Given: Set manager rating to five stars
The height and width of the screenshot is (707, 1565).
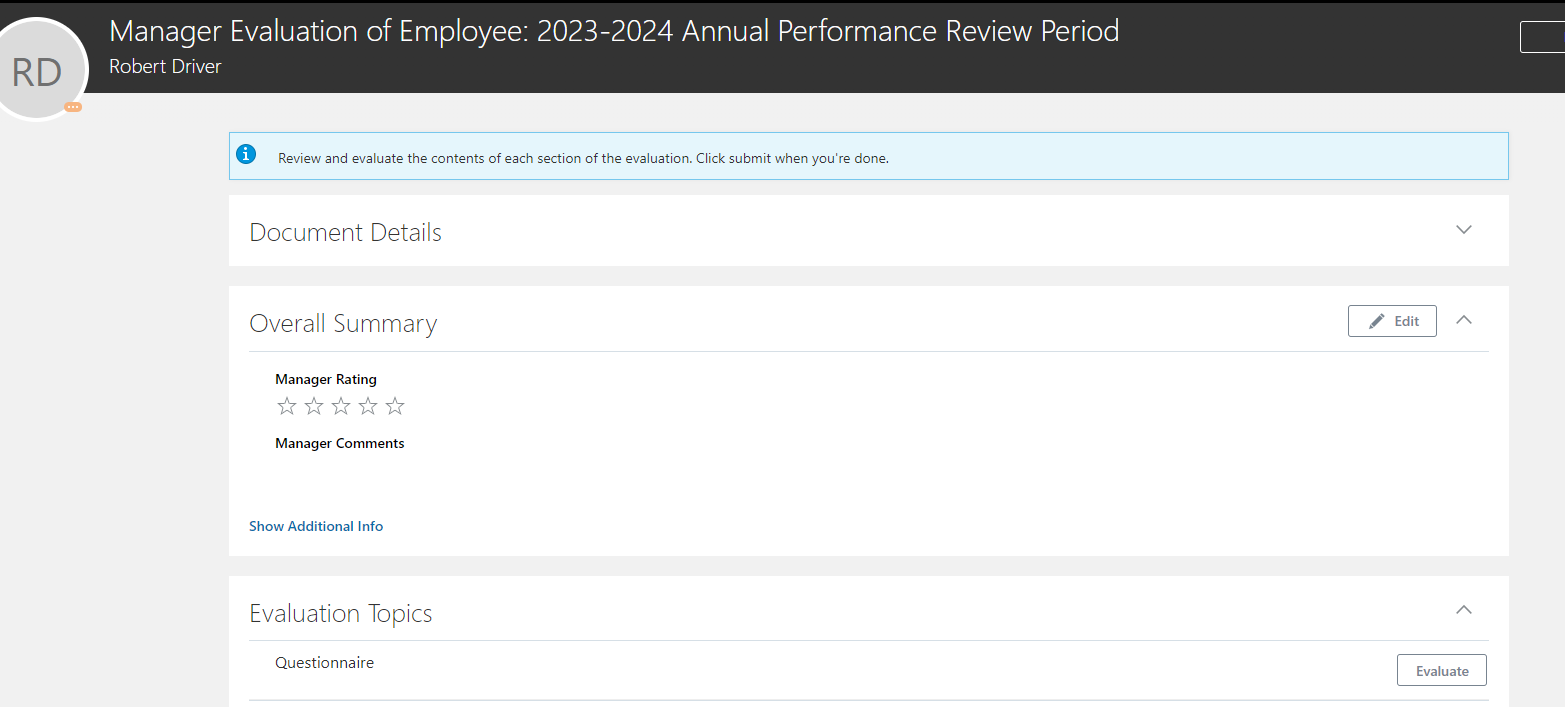Looking at the screenshot, I should [395, 406].
